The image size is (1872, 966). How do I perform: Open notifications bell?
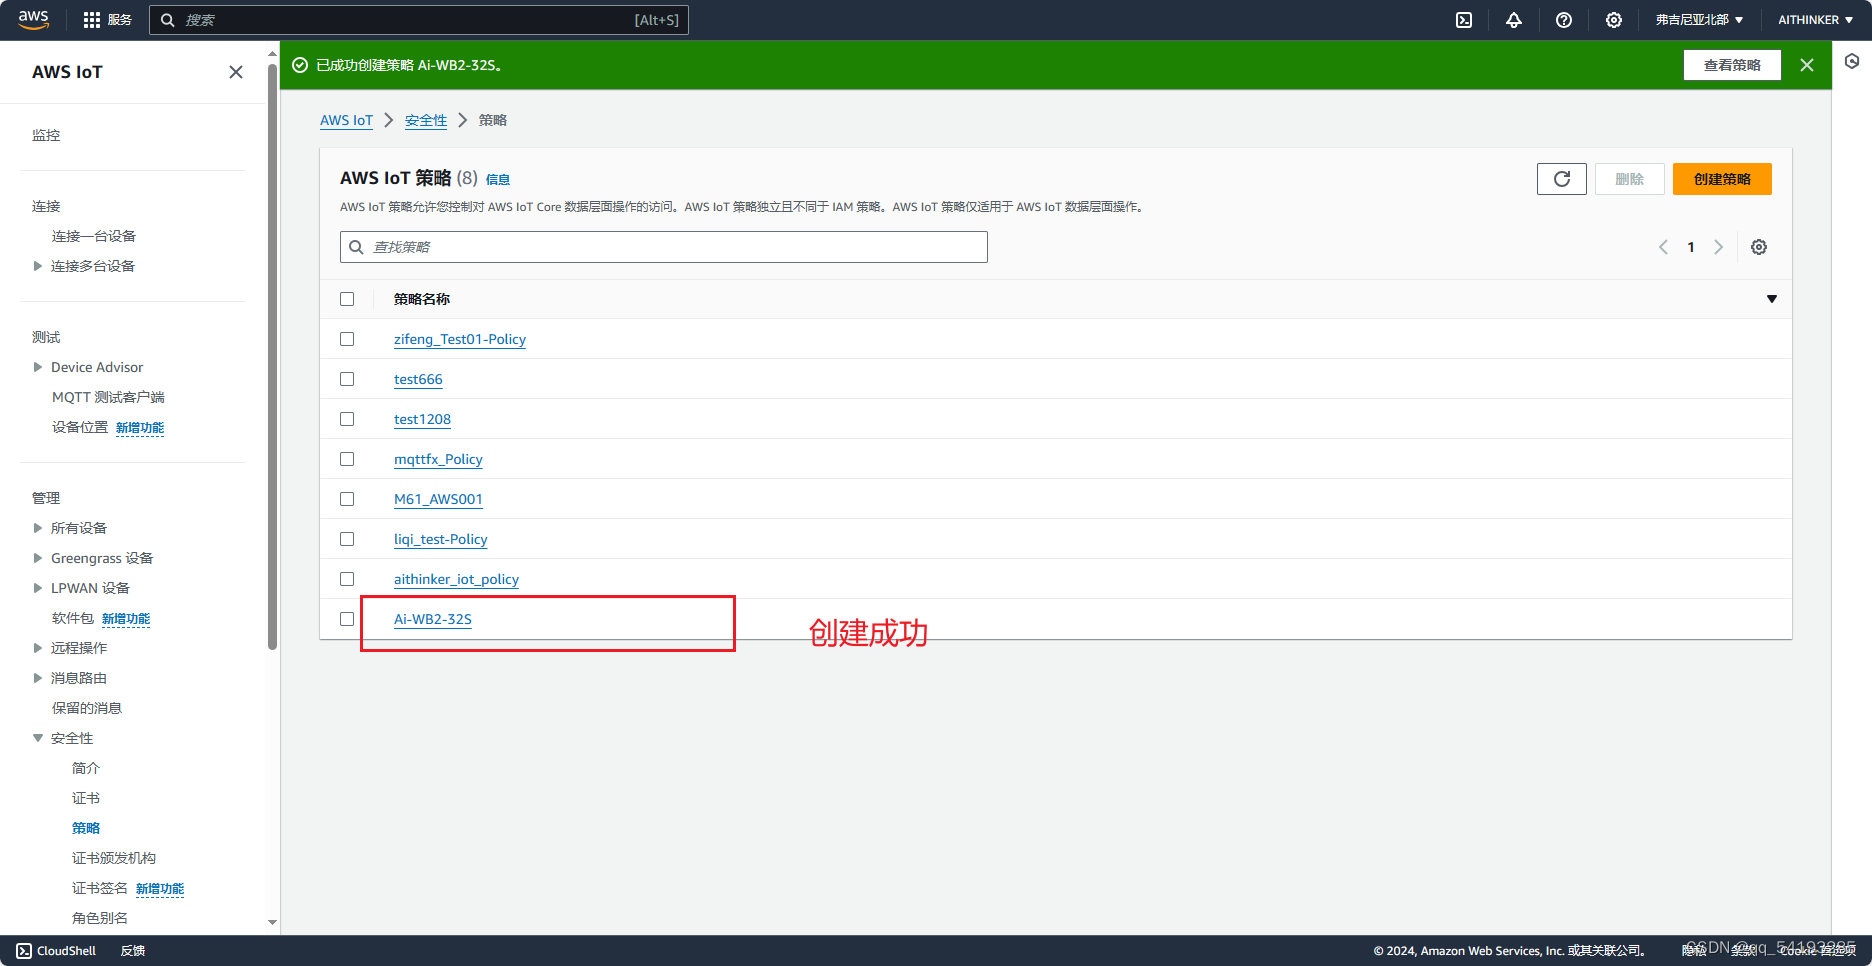[1514, 20]
